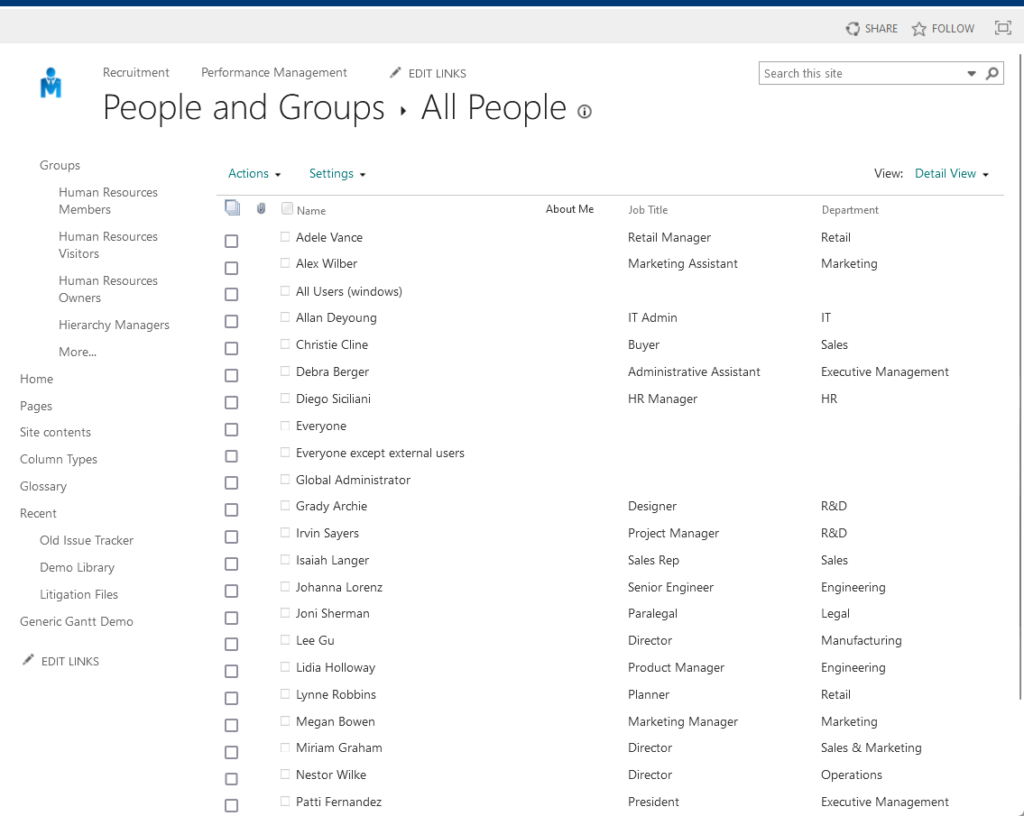Check the row checkbox for Diego Siciliani
The height and width of the screenshot is (816, 1024).
click(x=231, y=403)
